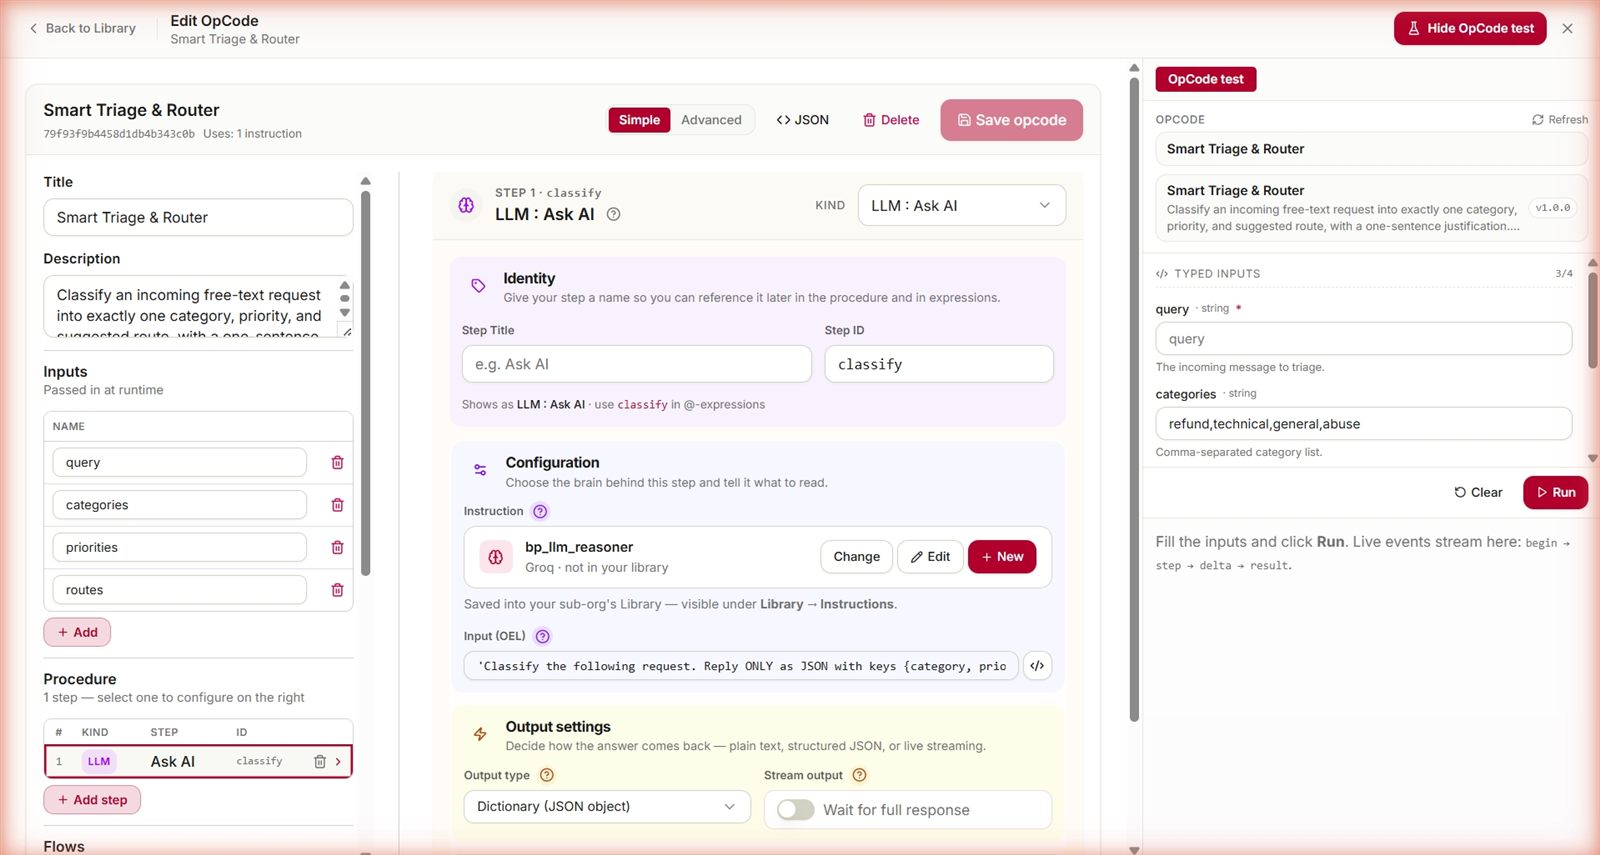The image size is (1600, 855).
Task: Add a step to the procedure
Action: point(92,800)
